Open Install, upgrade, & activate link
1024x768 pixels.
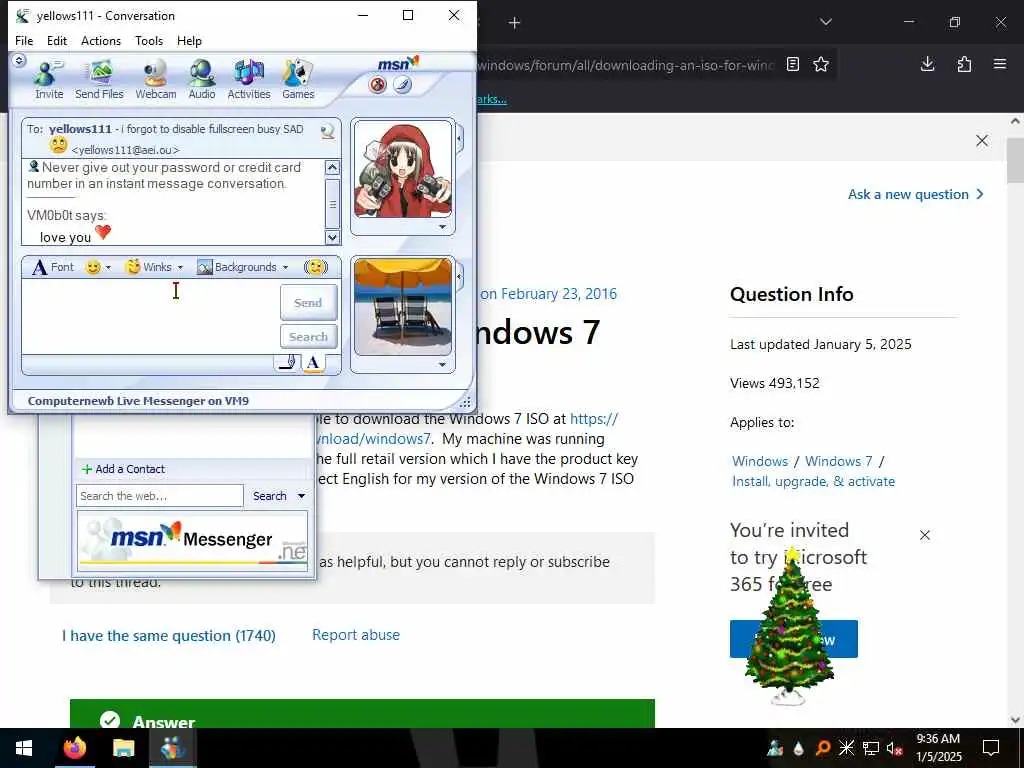(813, 481)
